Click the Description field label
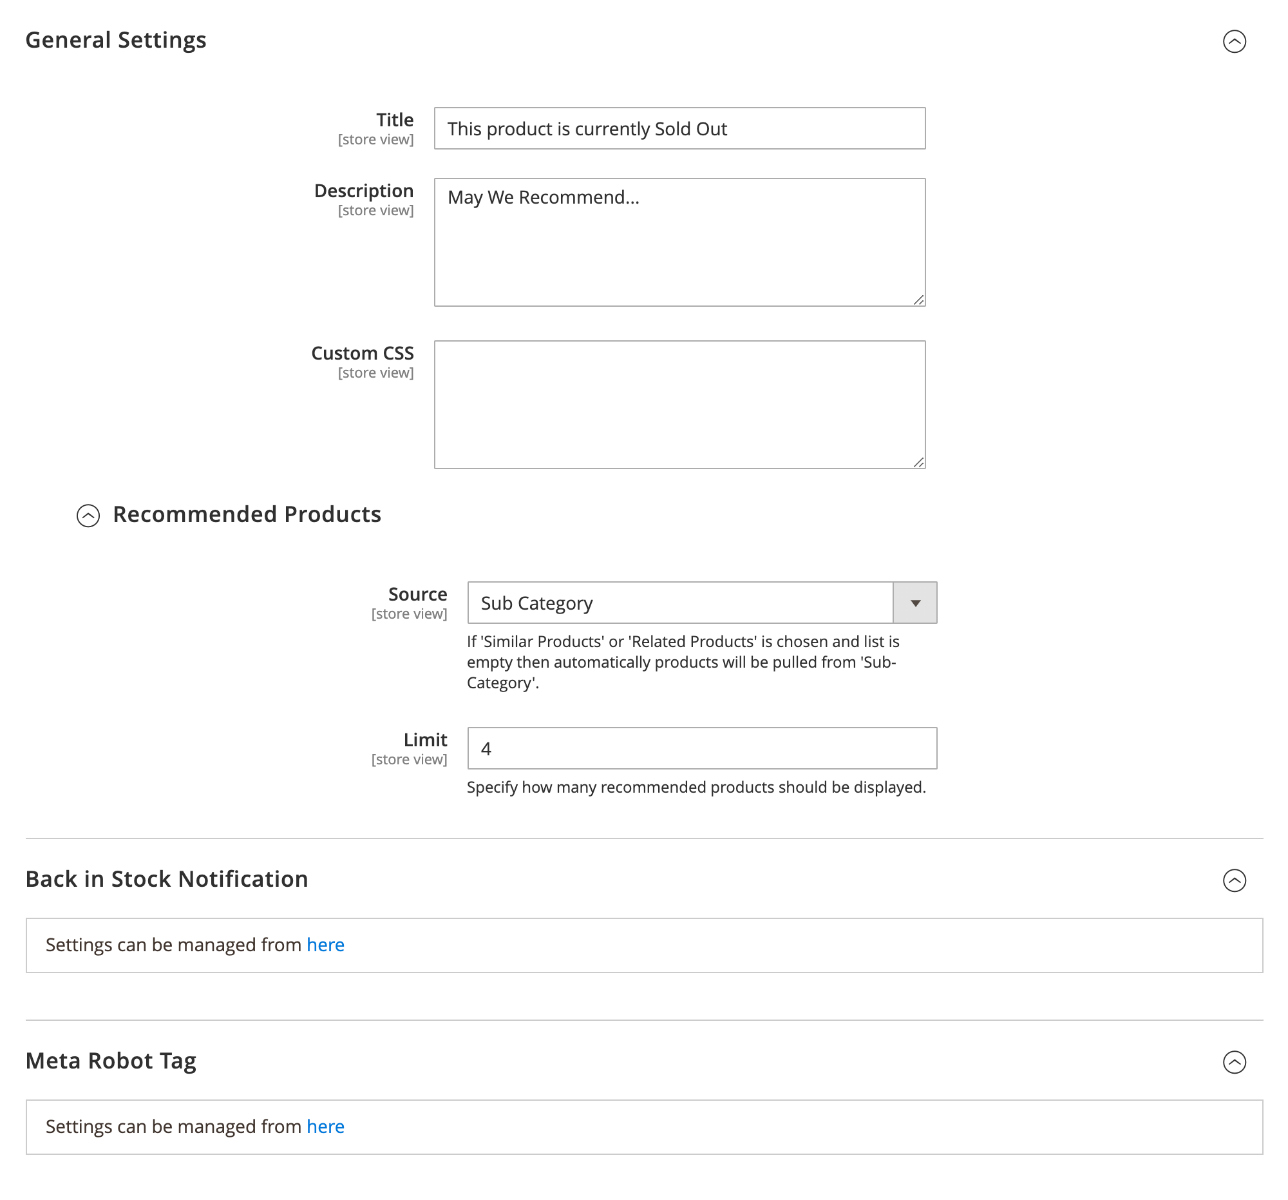The image size is (1288, 1200). pyautogui.click(x=364, y=191)
